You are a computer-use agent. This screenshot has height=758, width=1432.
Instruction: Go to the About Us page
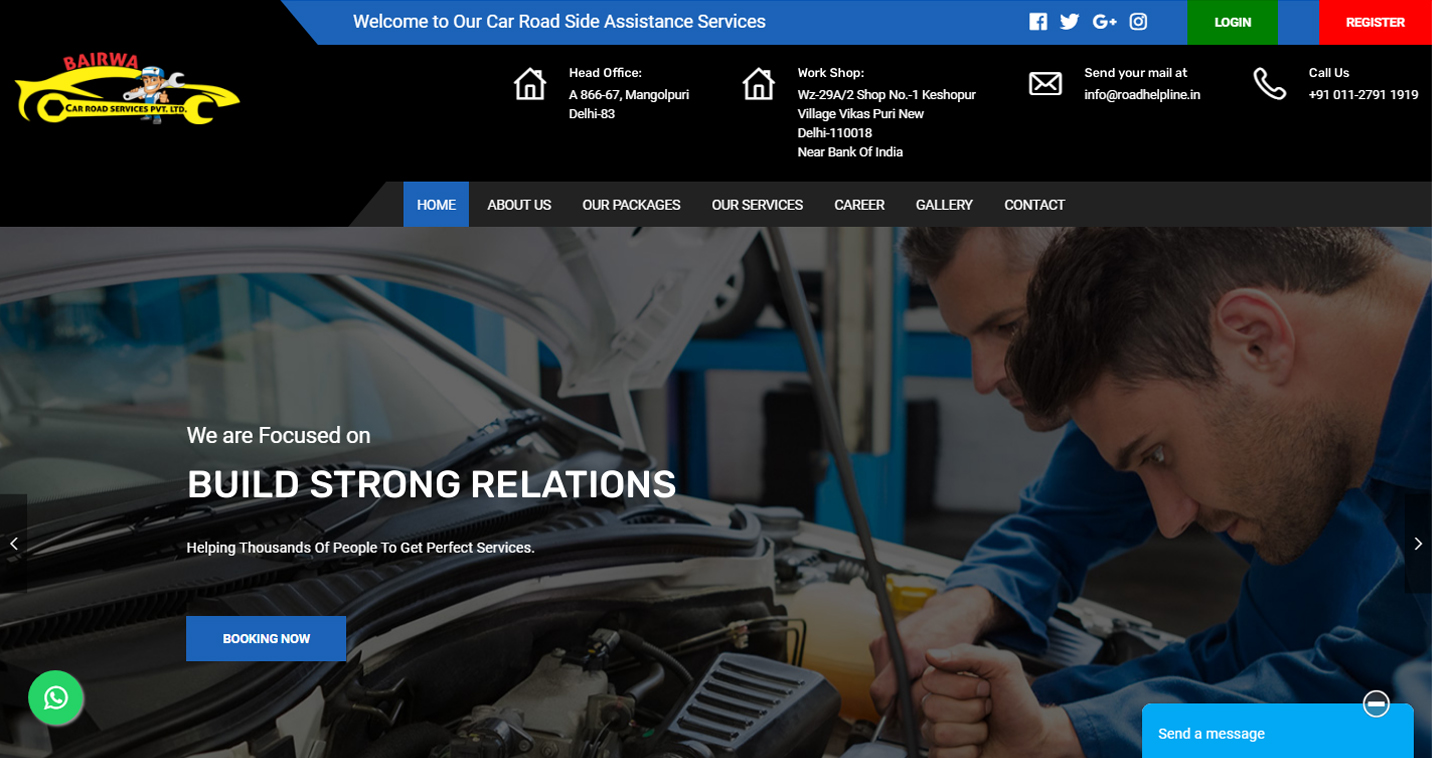click(x=519, y=205)
